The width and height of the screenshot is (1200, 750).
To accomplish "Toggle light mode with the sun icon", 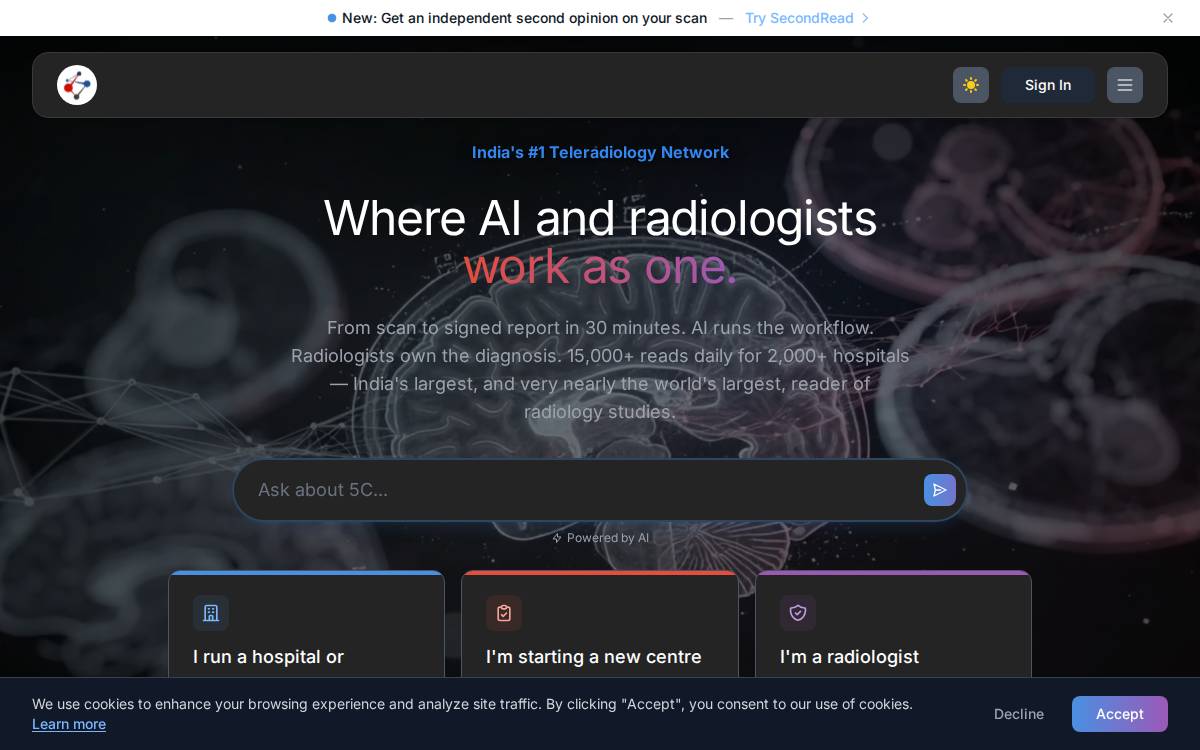I will (971, 85).
